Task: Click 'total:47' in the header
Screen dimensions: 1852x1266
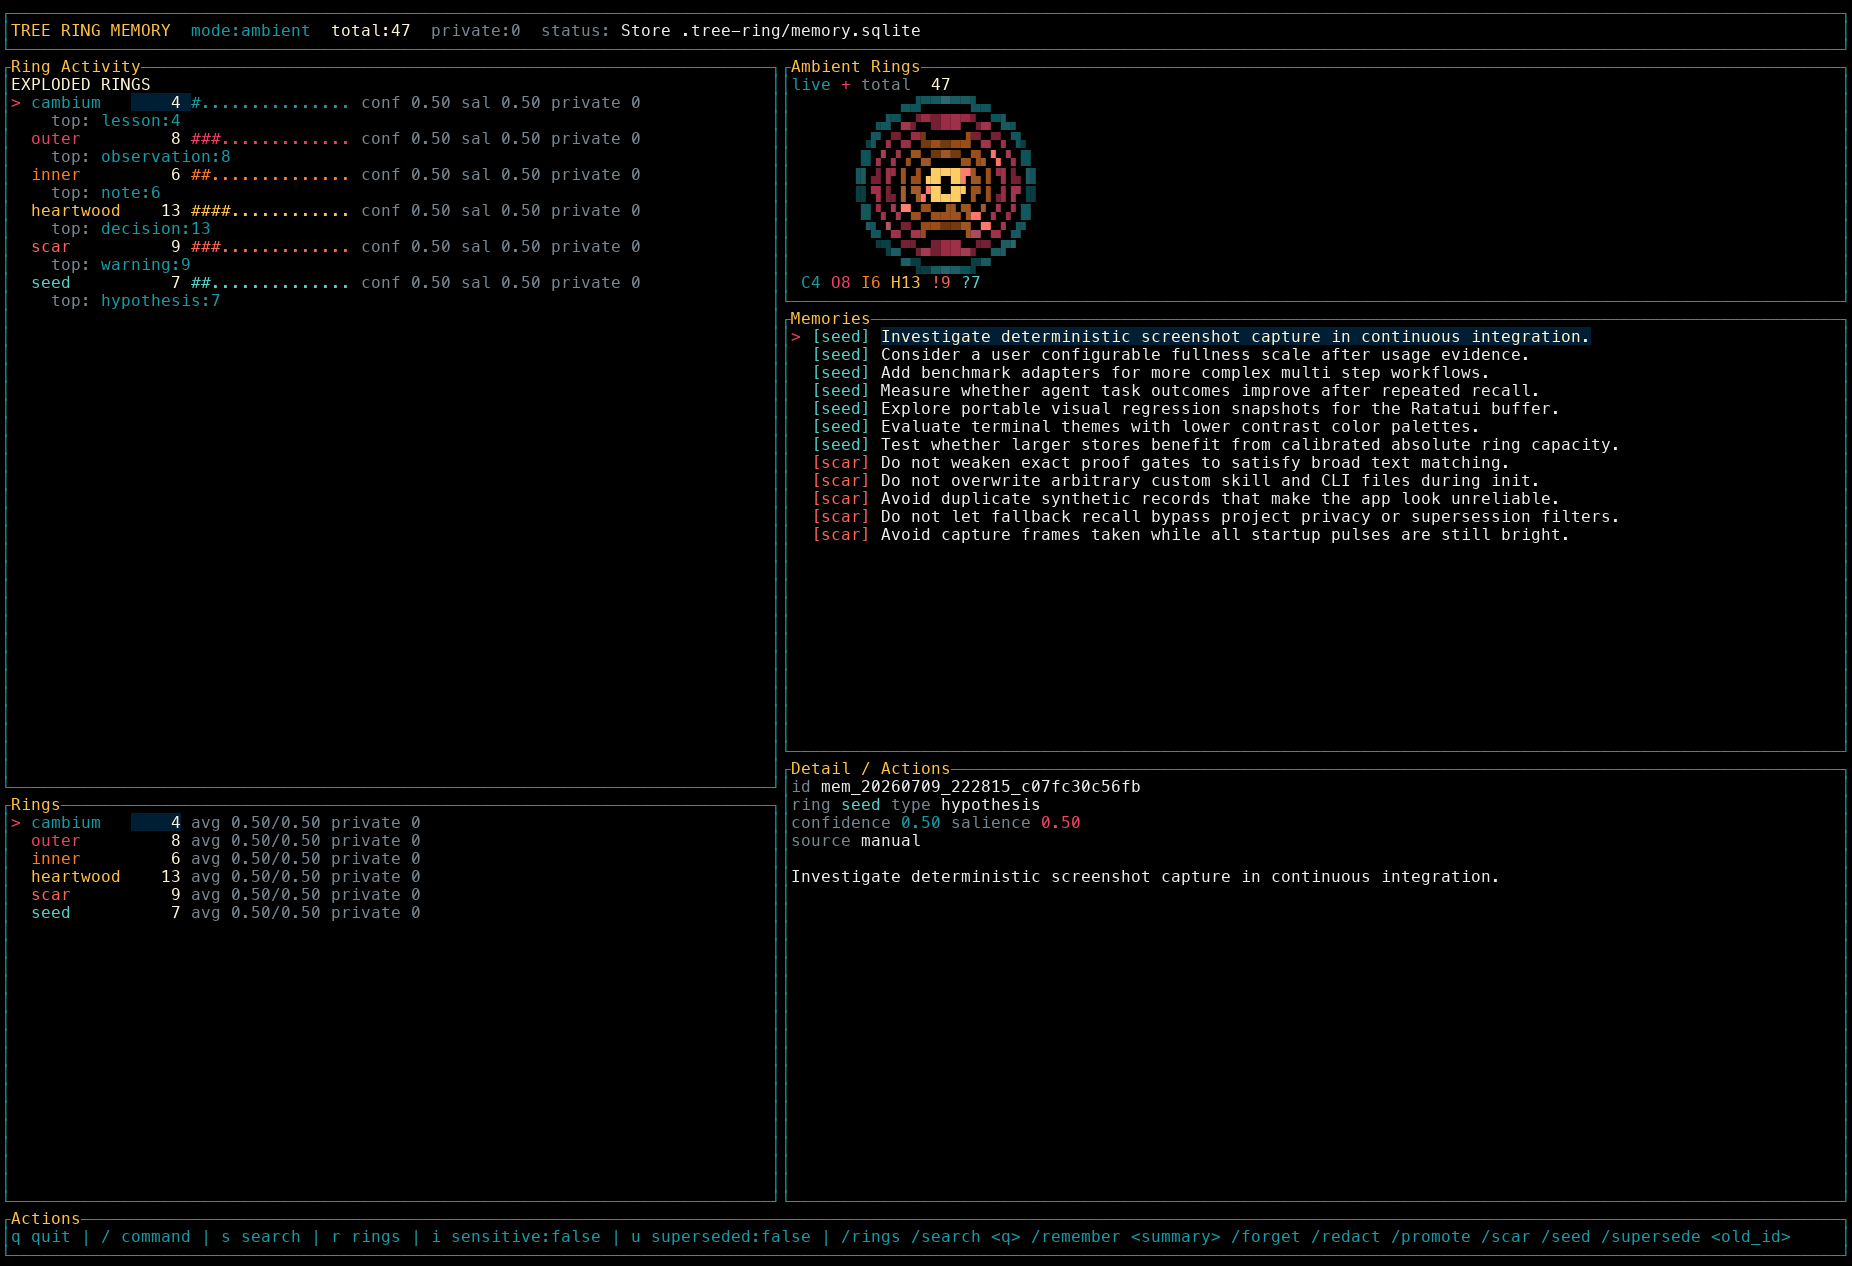Action: [371, 31]
